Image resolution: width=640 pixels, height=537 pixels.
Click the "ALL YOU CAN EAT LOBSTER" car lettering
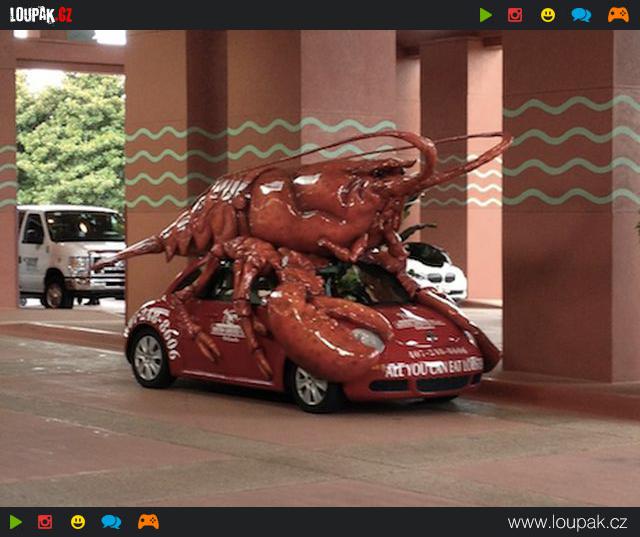[x=433, y=366]
